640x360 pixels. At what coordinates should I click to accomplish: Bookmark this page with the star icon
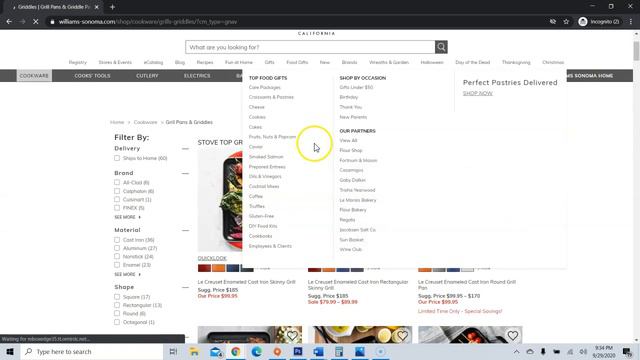(x=566, y=22)
